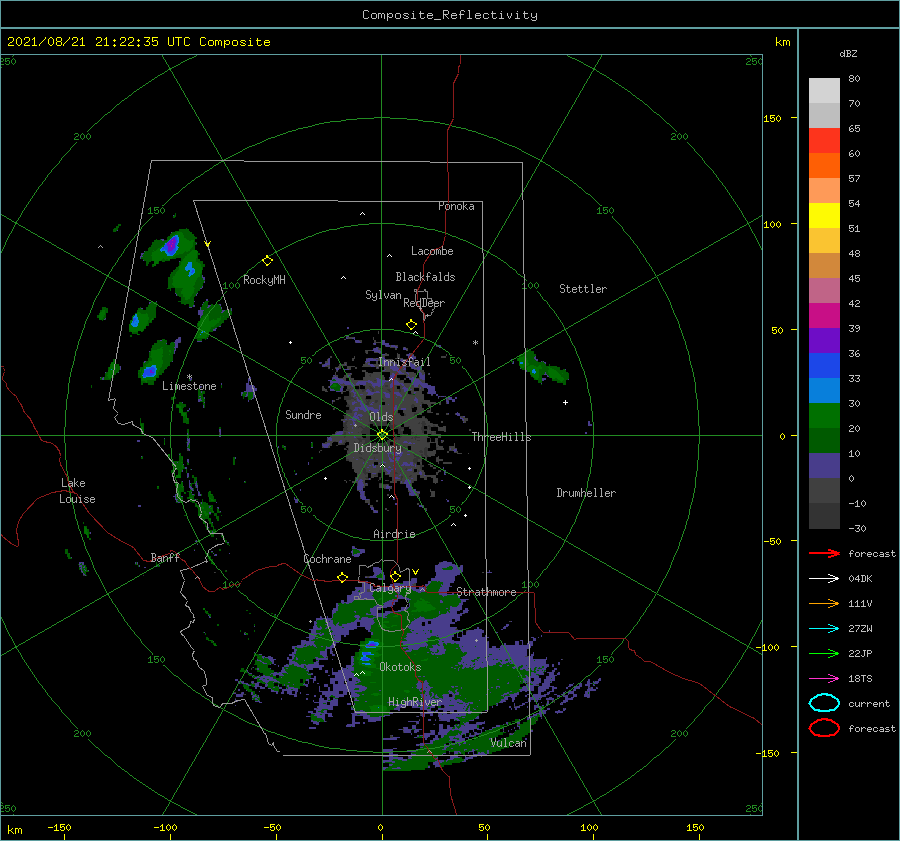Select the white 04DK arrow legend icon

[824, 578]
